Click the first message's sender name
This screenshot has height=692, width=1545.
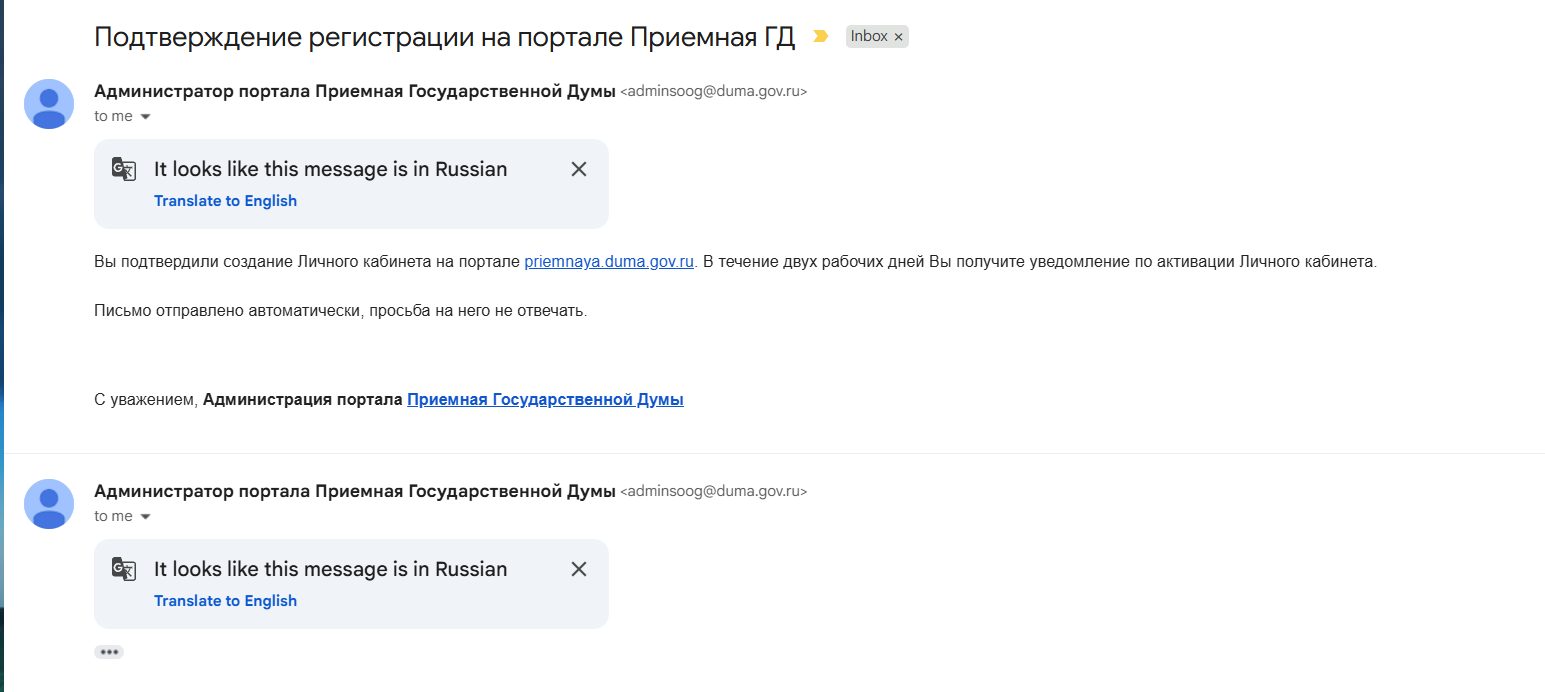[354, 92]
